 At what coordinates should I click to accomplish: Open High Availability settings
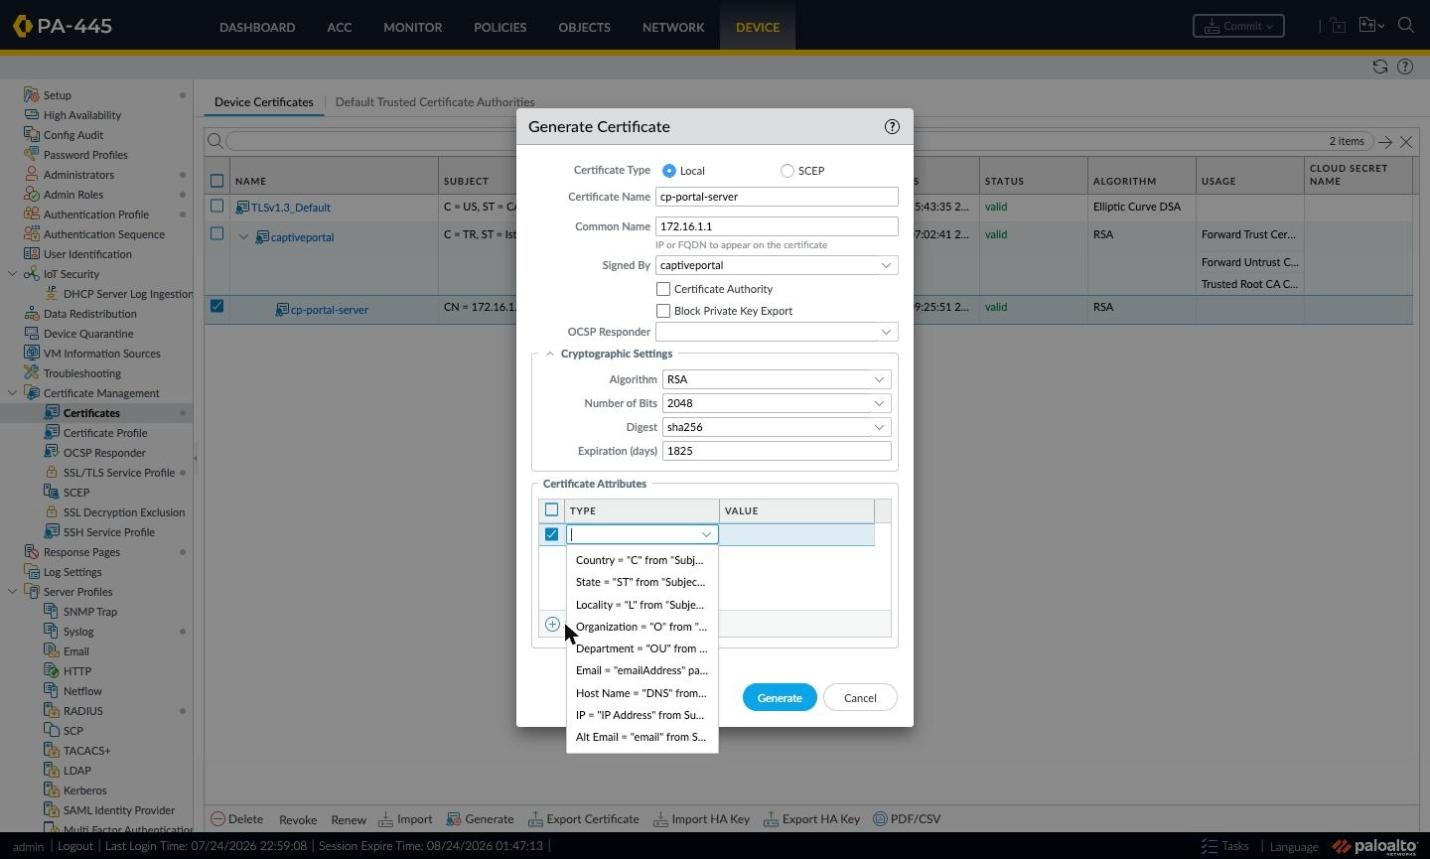[82, 115]
